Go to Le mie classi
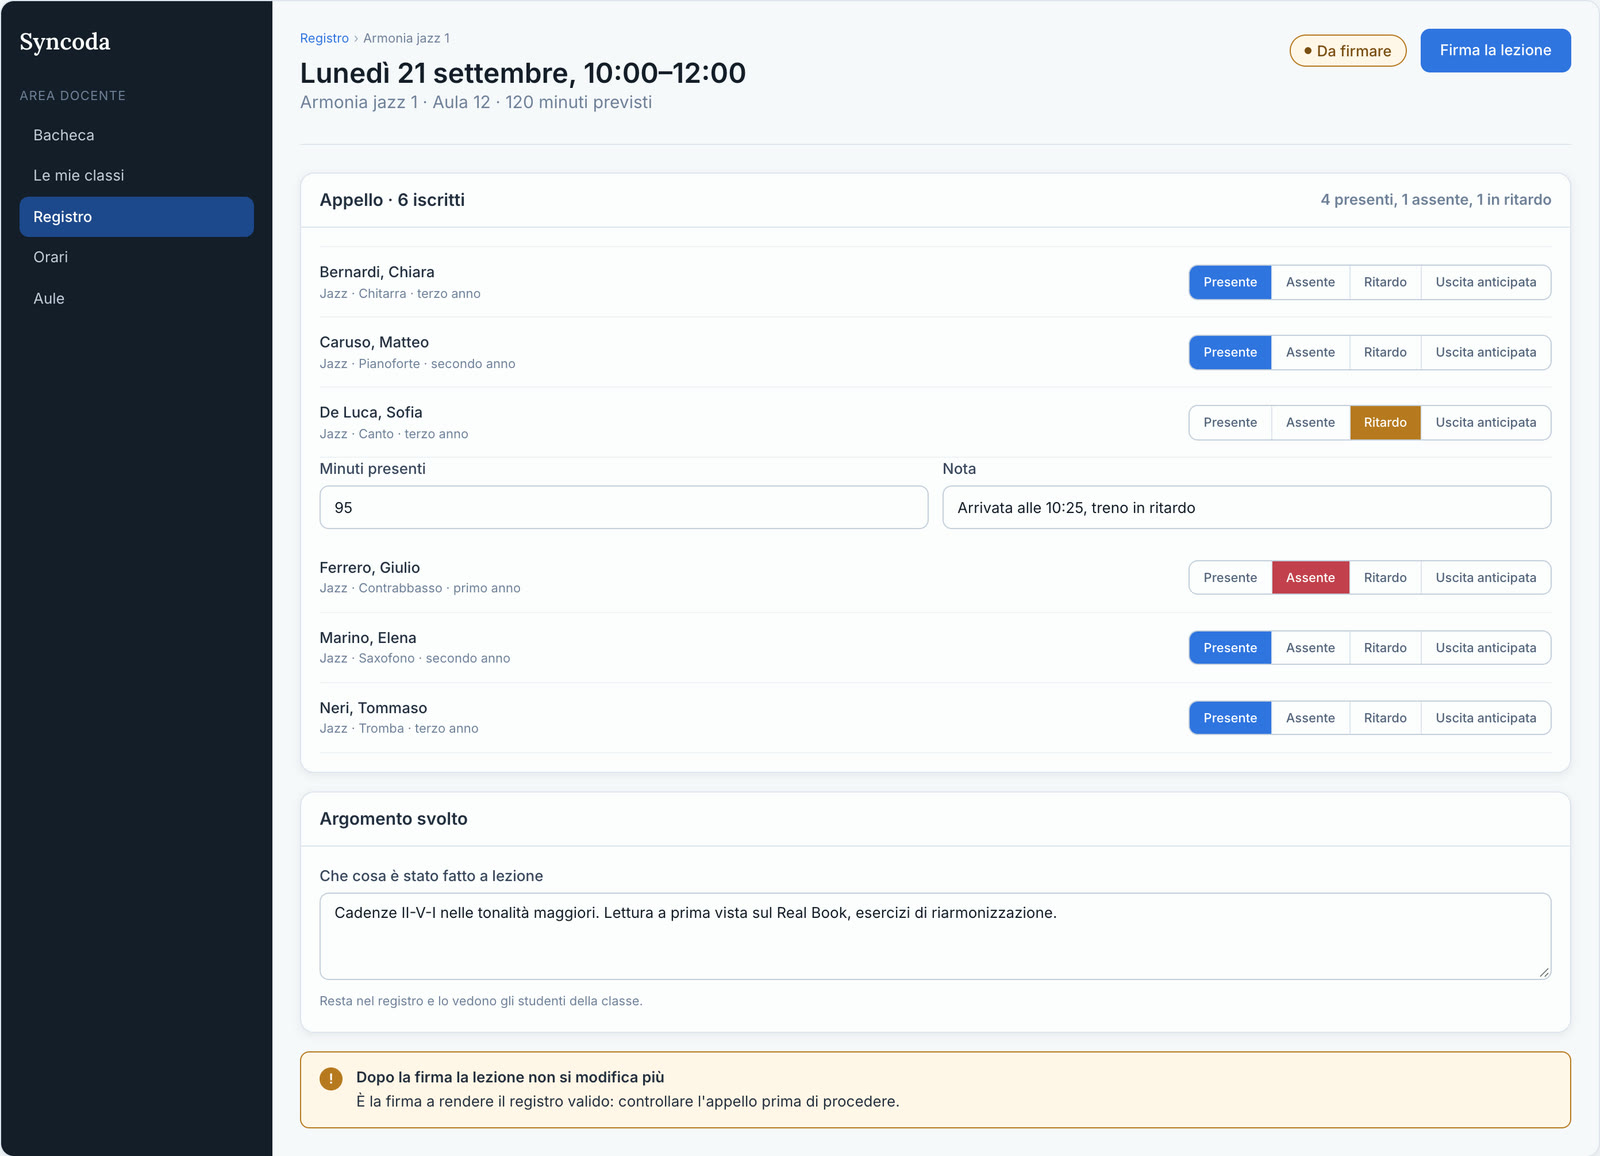Viewport: 1600px width, 1156px height. (x=136, y=175)
